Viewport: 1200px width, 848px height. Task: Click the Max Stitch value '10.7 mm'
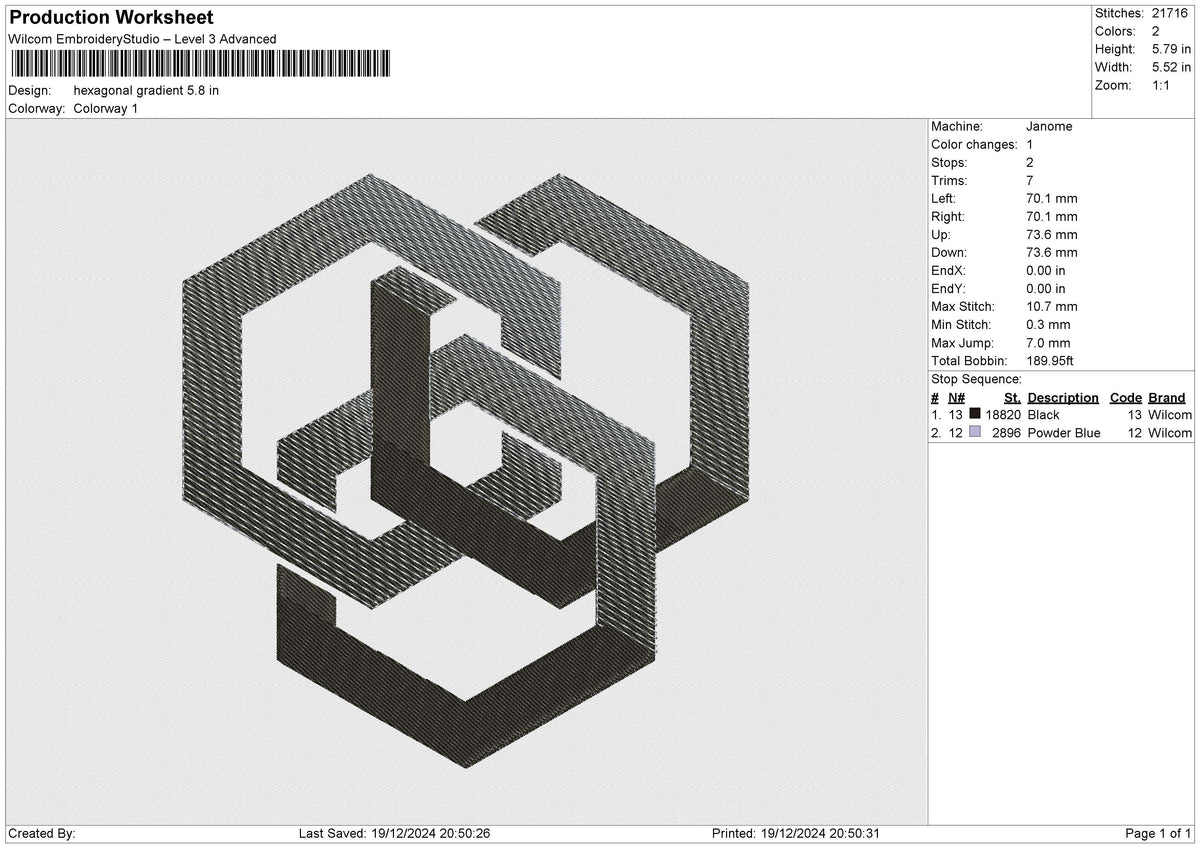pyautogui.click(x=1052, y=307)
